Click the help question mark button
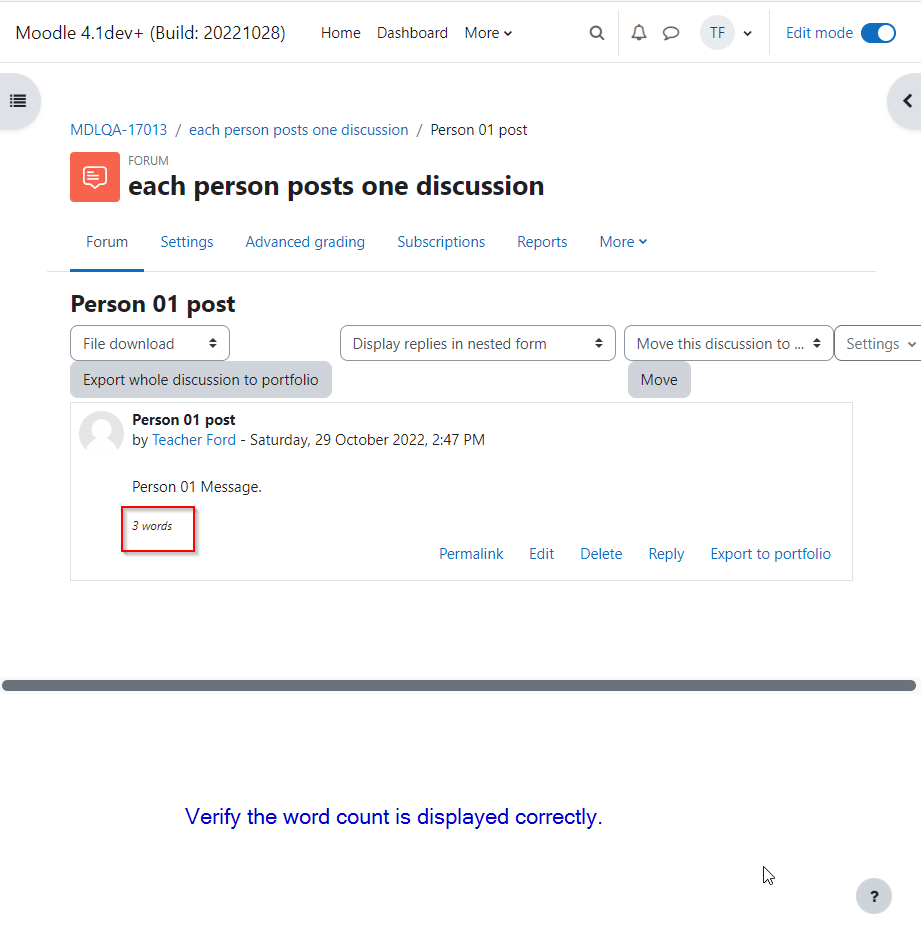921x943 pixels. click(x=873, y=896)
